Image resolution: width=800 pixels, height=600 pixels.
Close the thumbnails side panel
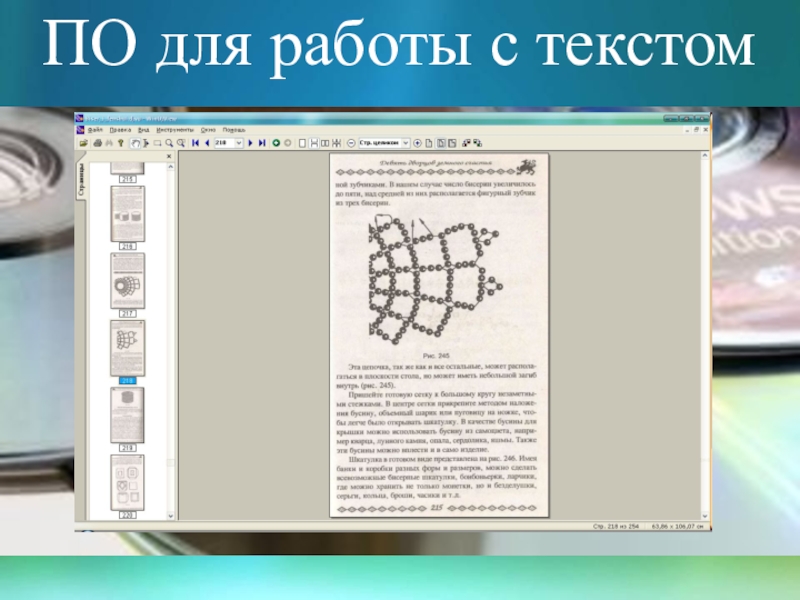(168, 157)
